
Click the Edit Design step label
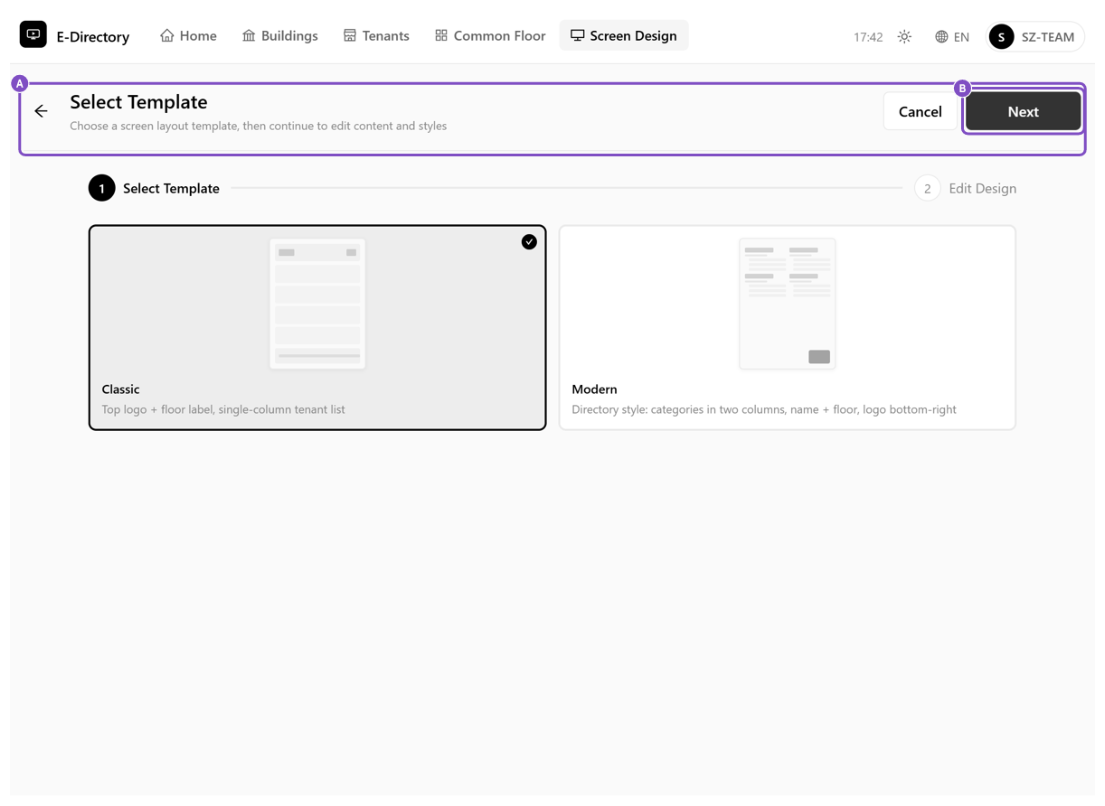[982, 188]
